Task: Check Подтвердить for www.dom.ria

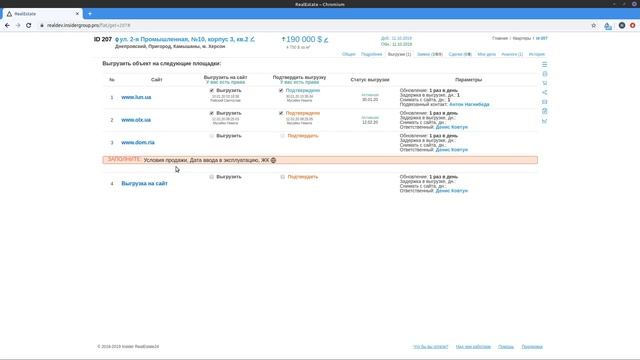Action: click(282, 136)
